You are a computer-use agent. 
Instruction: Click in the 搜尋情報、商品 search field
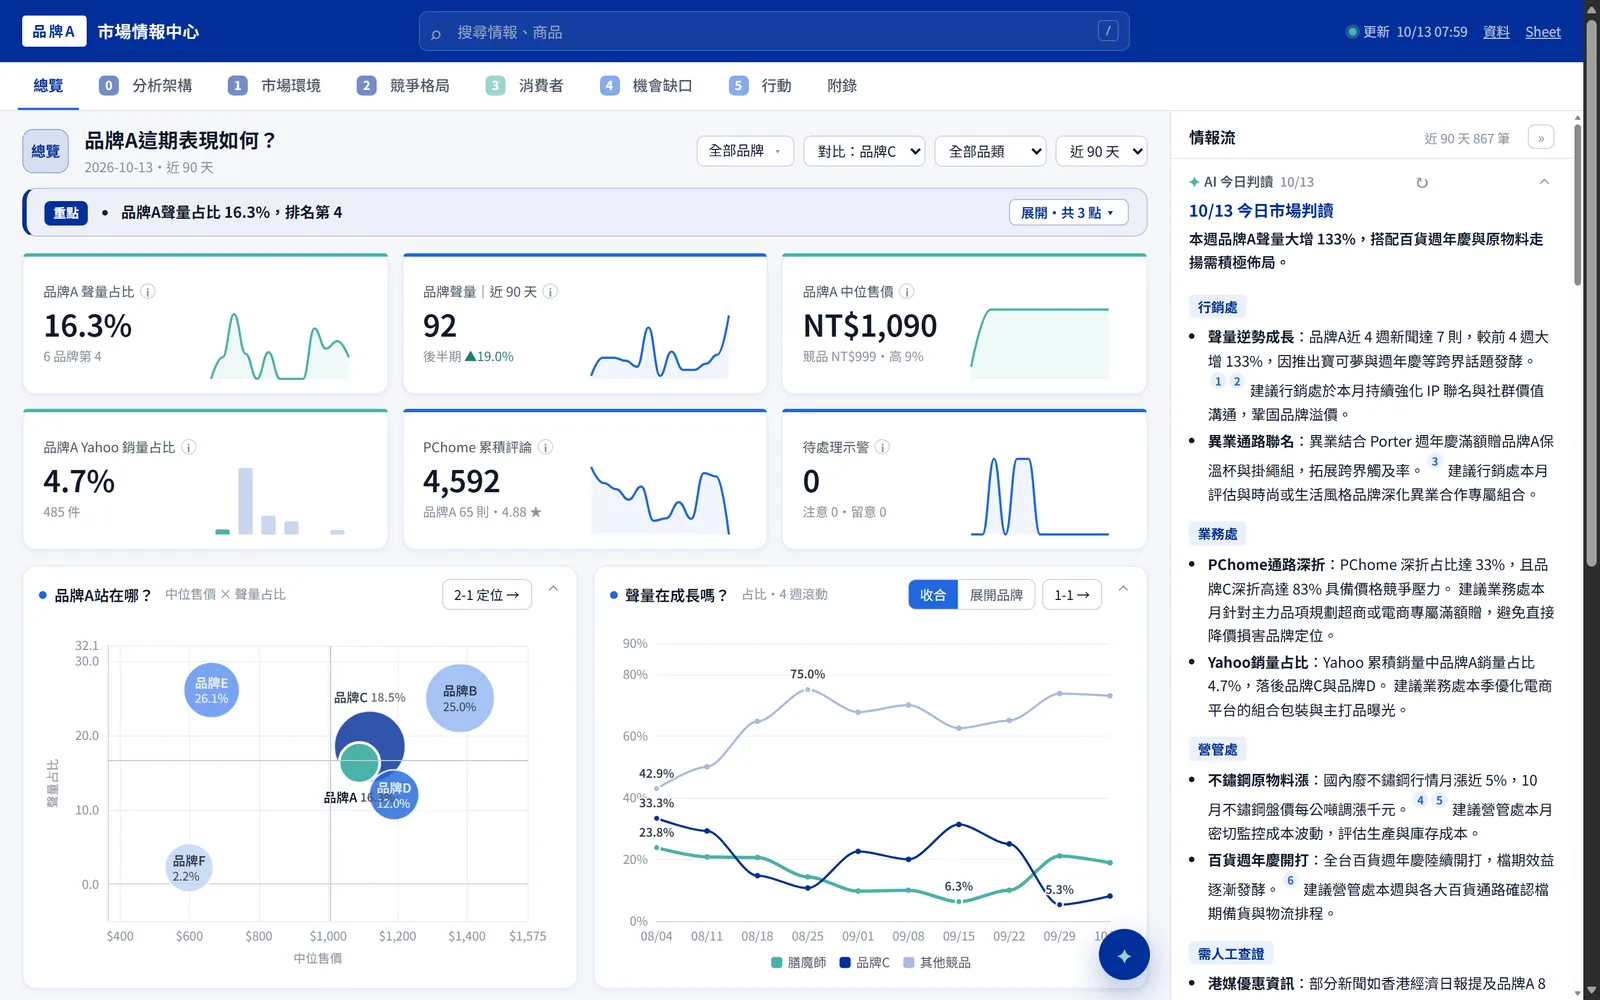[x=774, y=31]
